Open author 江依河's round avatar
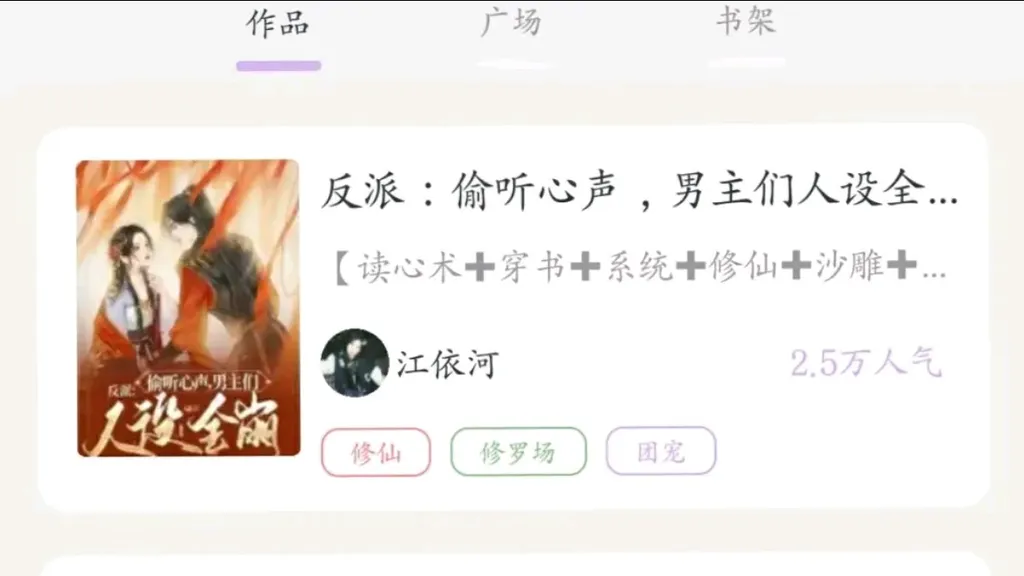This screenshot has height=576, width=1024. 355,362
